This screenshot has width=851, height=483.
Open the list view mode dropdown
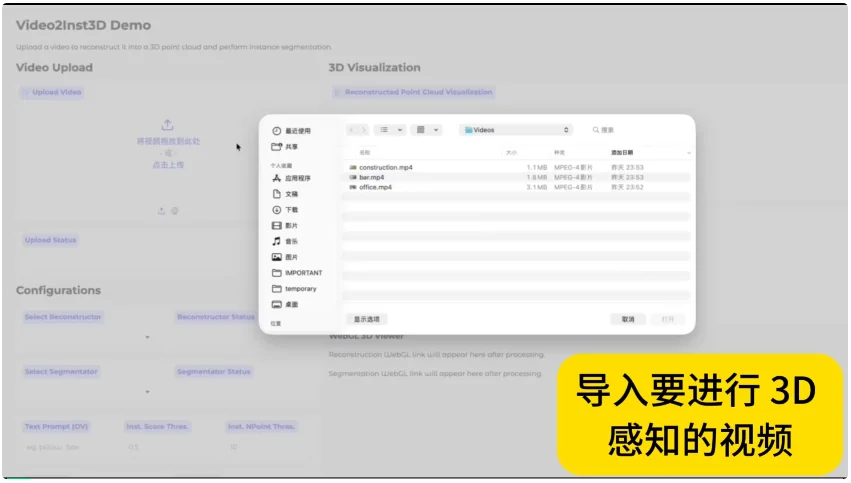pyautogui.click(x=390, y=130)
